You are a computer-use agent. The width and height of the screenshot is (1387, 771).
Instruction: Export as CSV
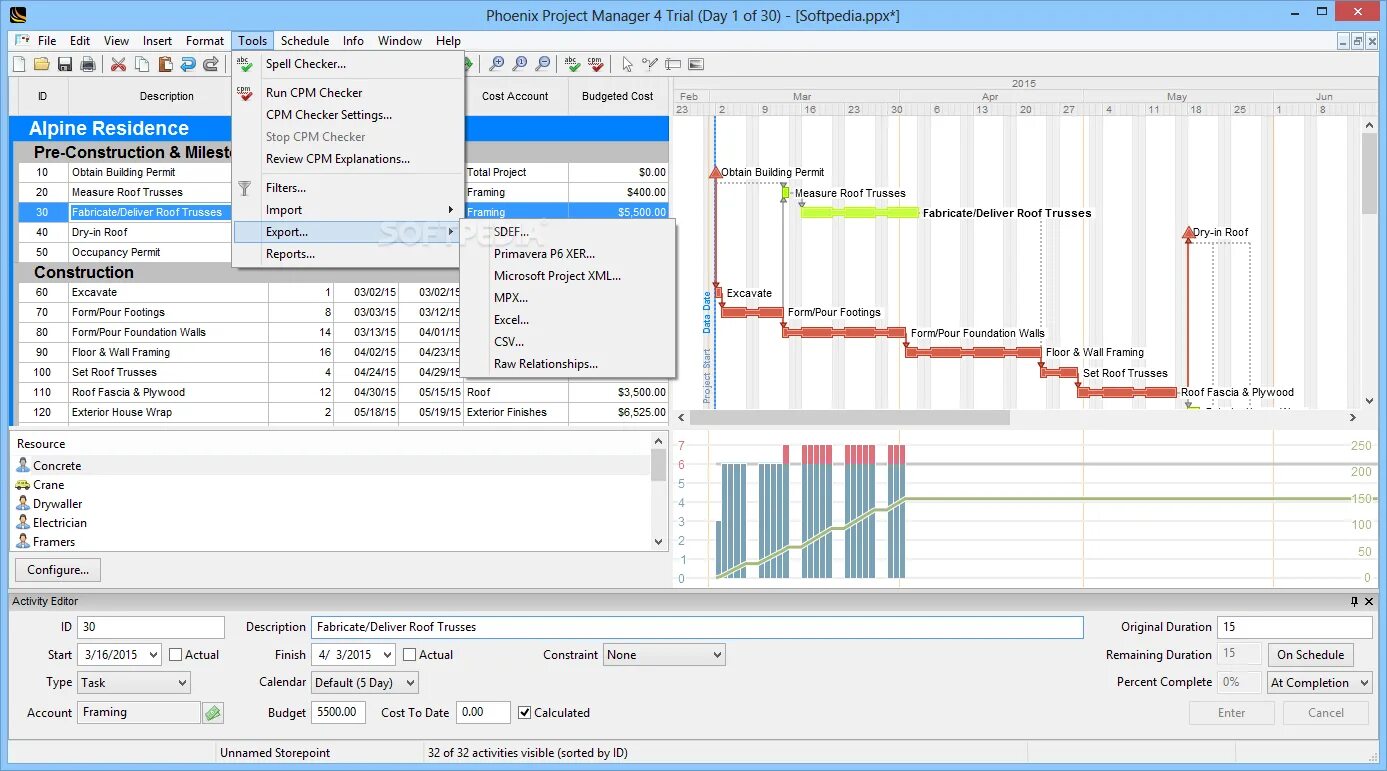[568, 342]
